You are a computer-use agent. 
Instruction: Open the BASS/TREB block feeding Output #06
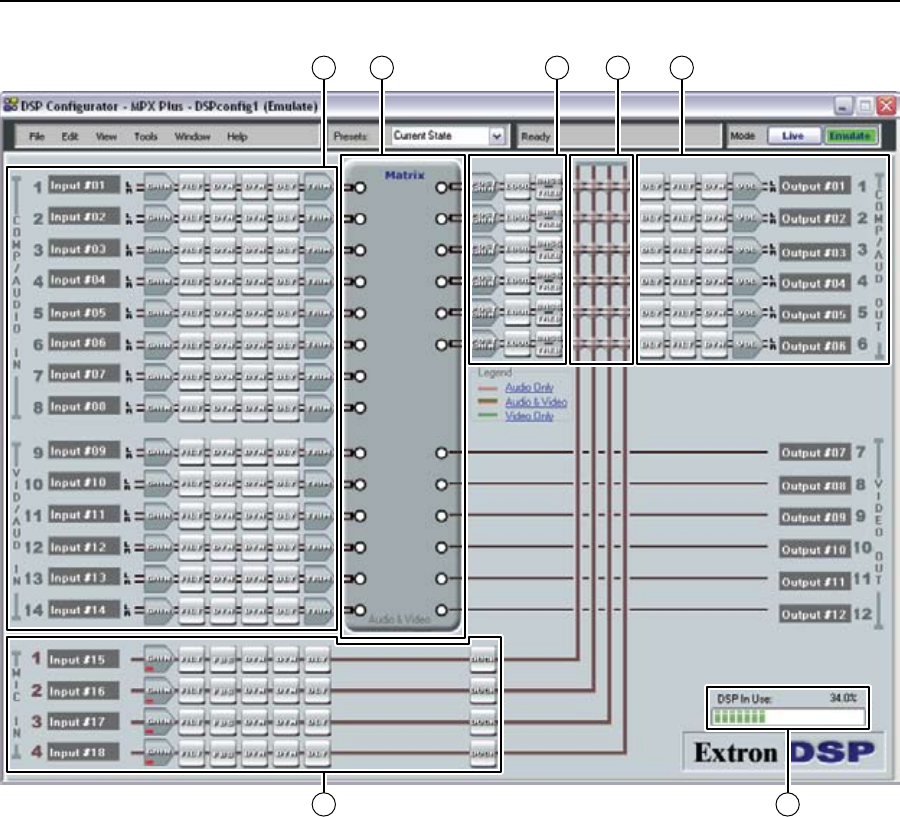[549, 345]
